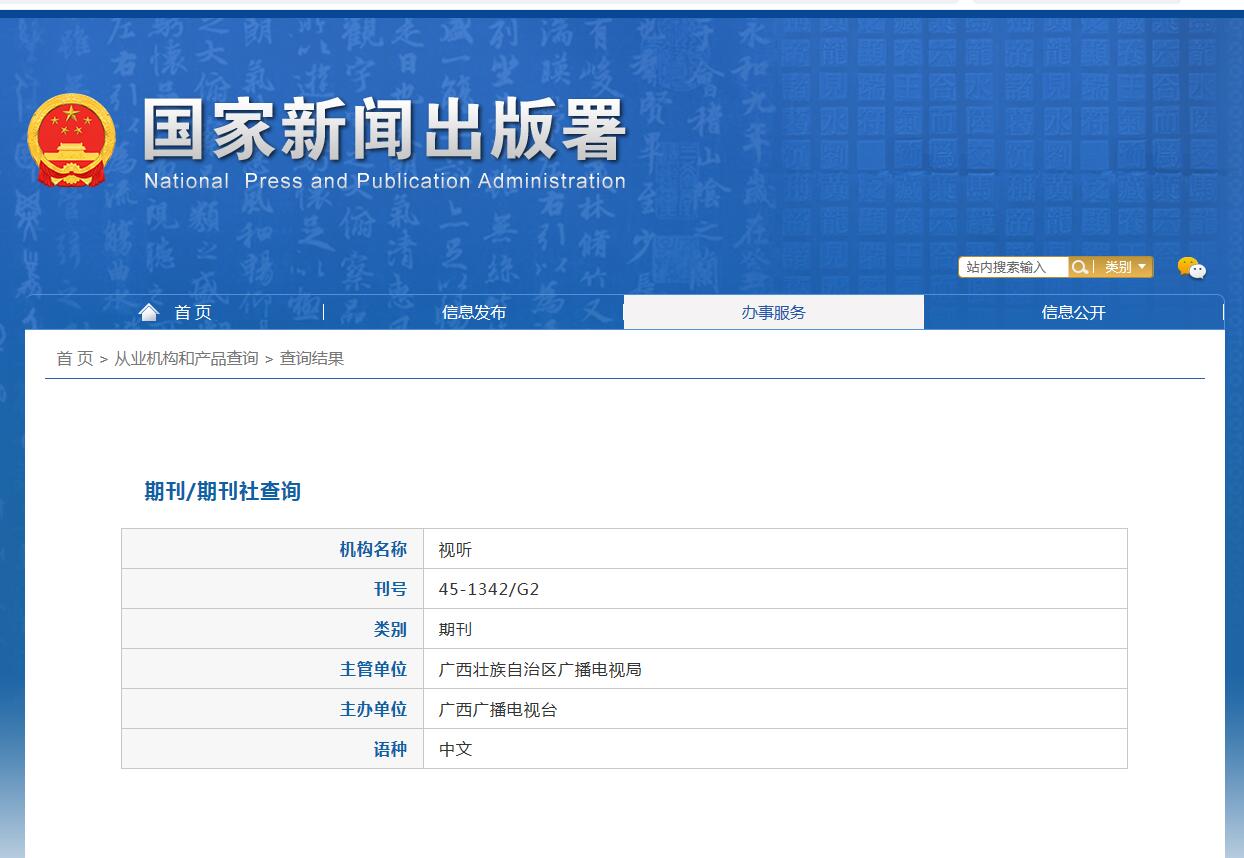Click 广西壮族自治区广播电视局 in the table

click(540, 668)
